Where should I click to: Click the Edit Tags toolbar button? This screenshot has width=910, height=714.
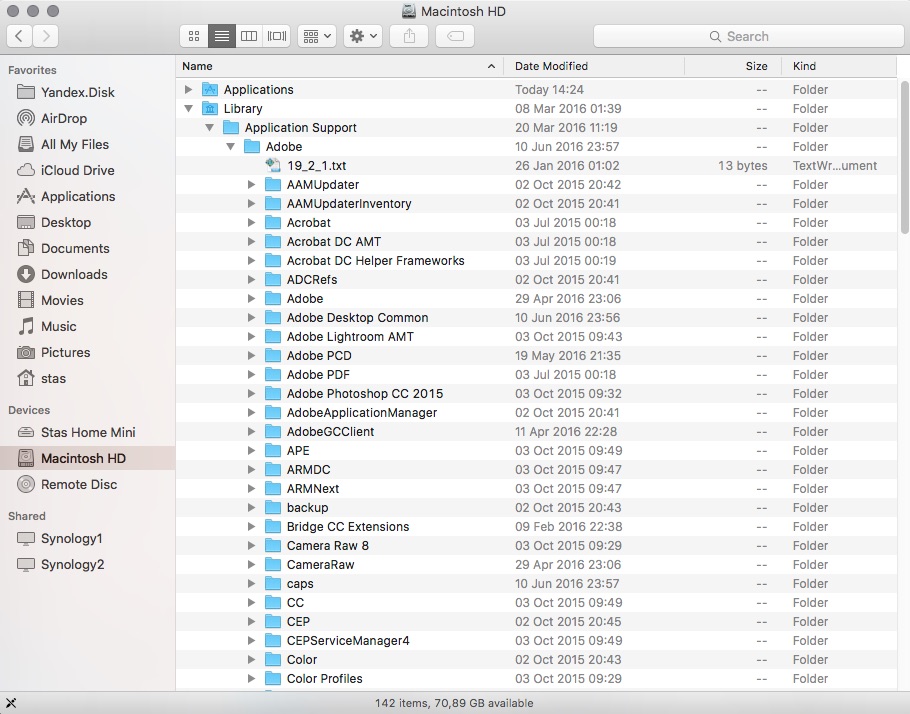(455, 36)
